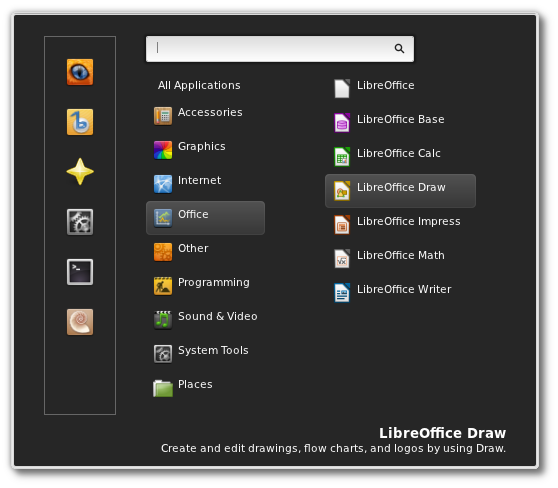
Task: Launch the eye-icon app in favorites sidebar
Action: (x=80, y=72)
